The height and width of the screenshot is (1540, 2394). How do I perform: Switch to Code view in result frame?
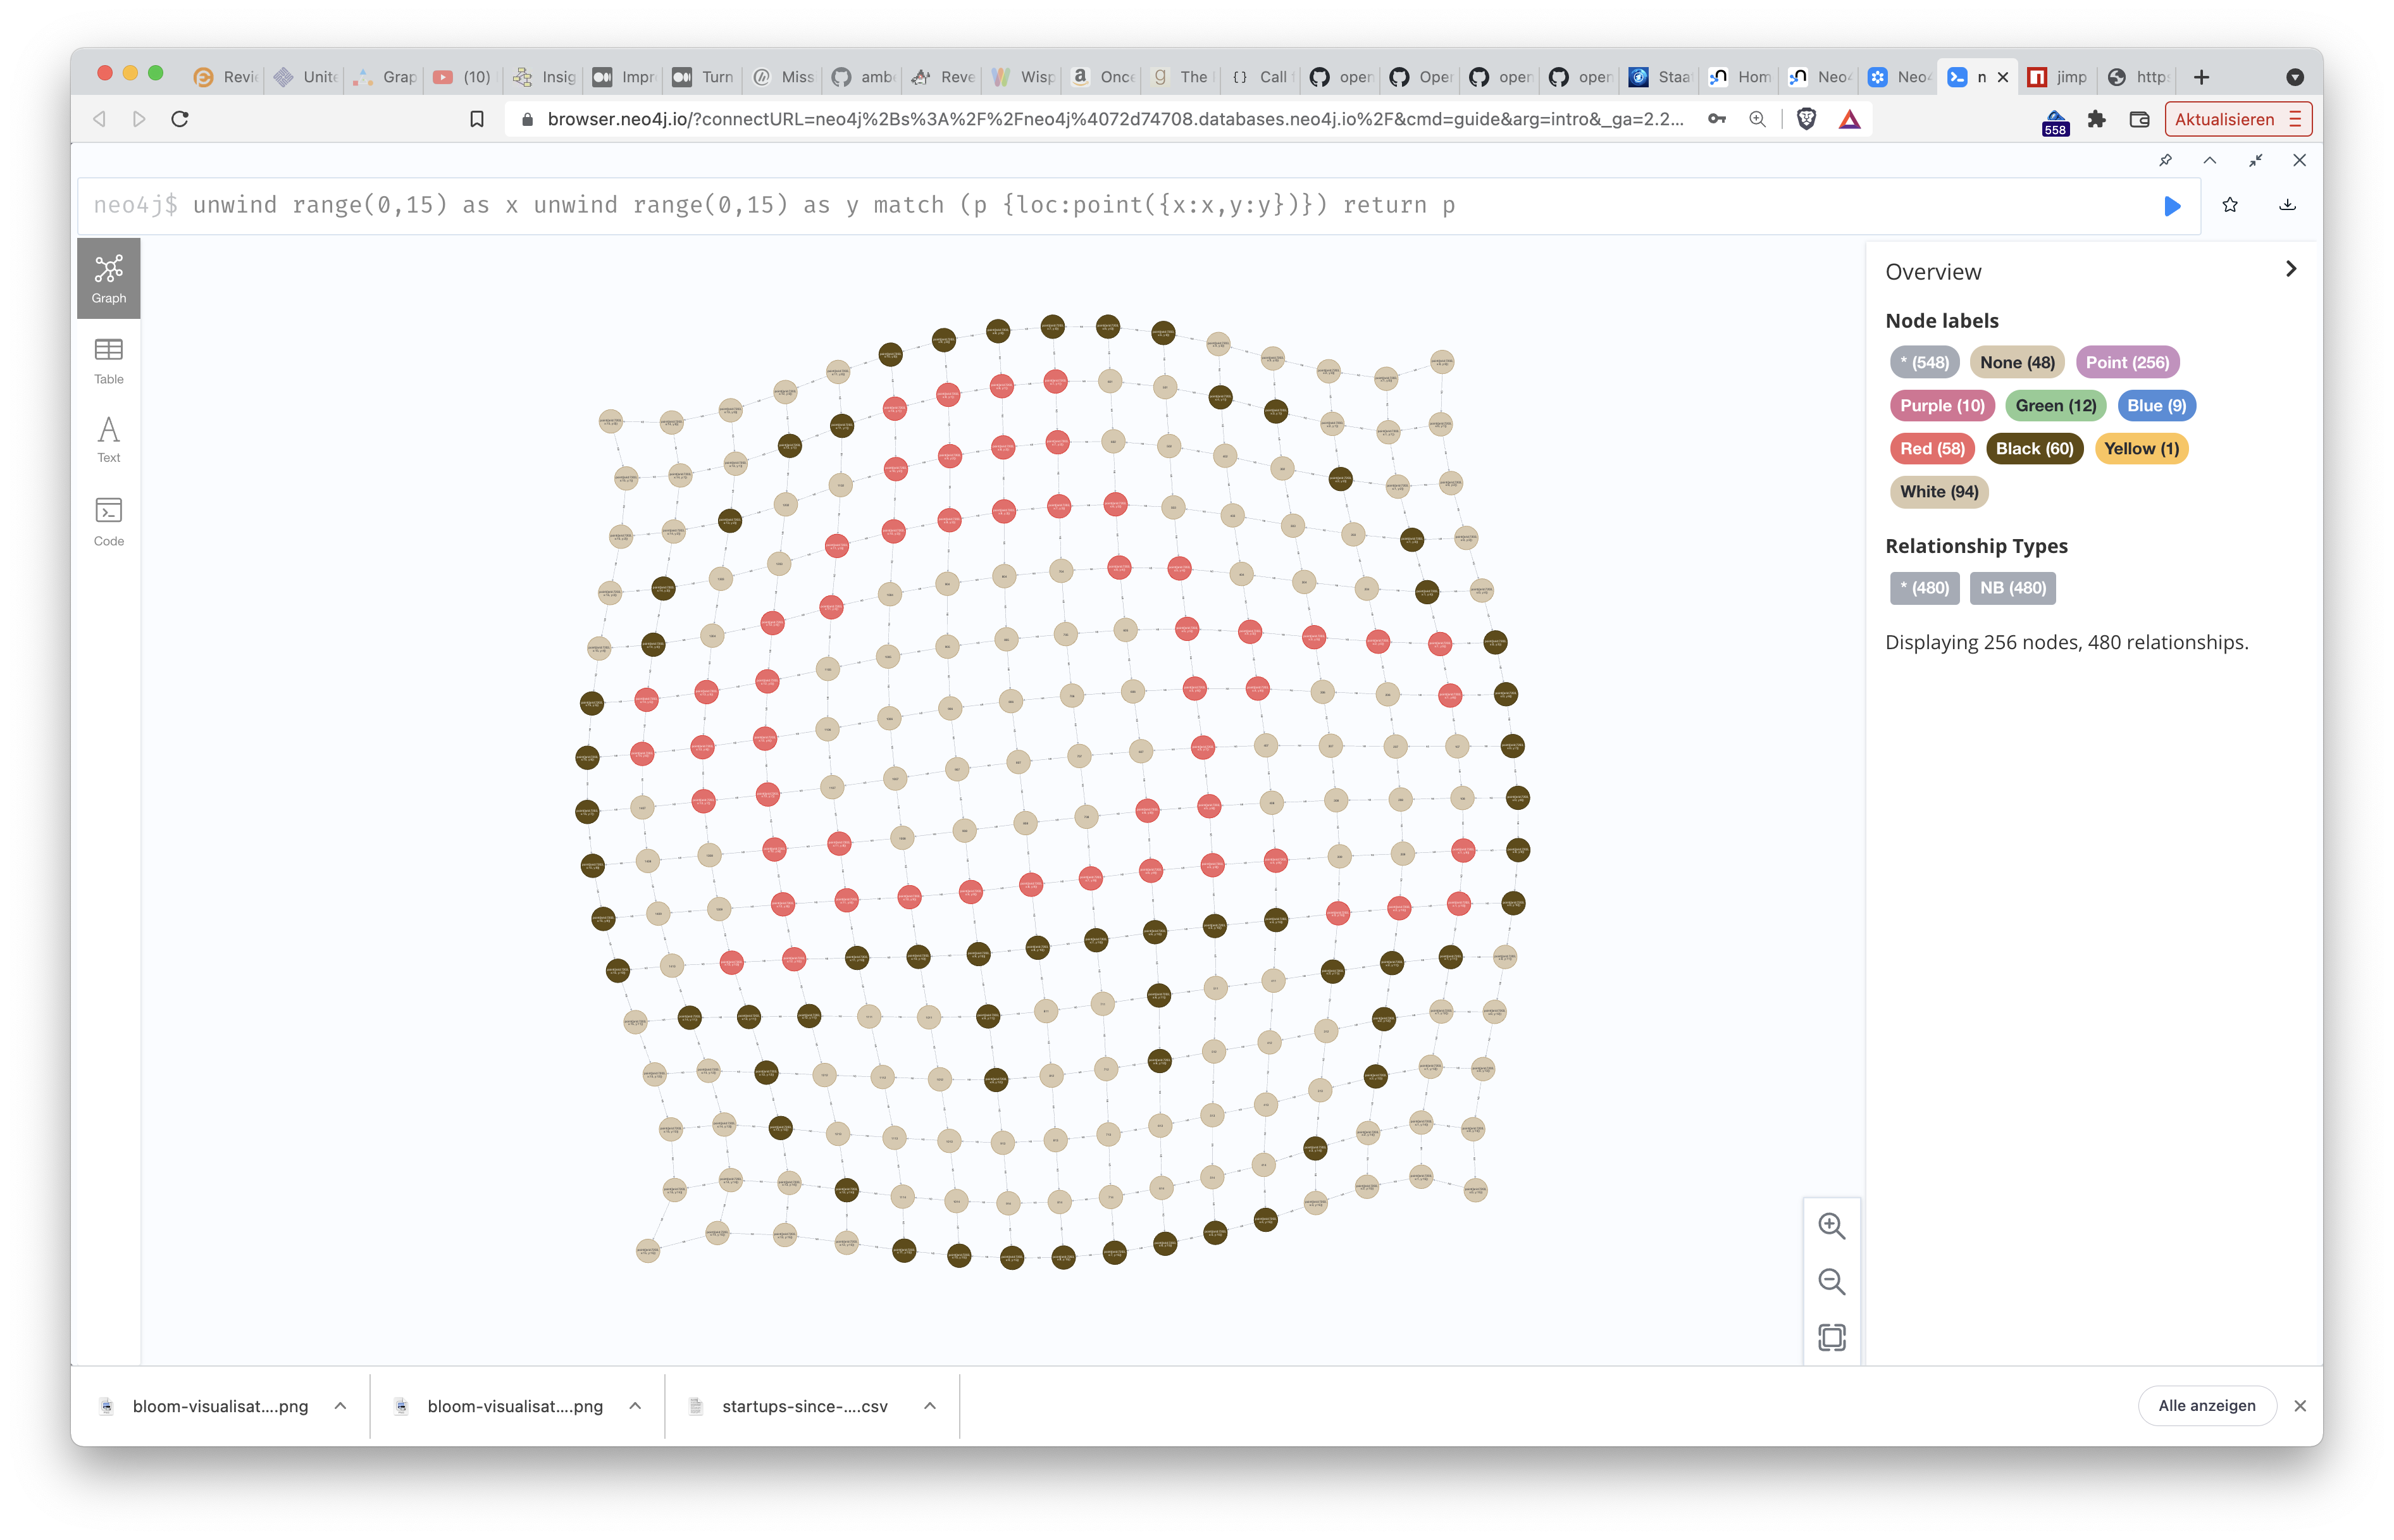point(108,522)
